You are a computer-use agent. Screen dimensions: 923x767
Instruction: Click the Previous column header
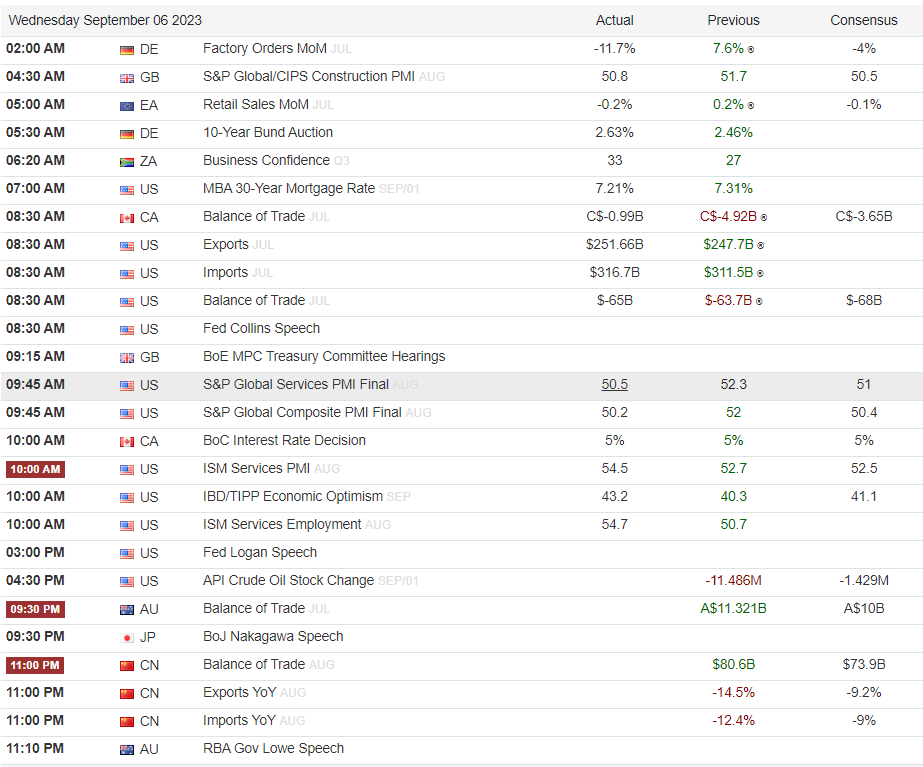(x=733, y=20)
